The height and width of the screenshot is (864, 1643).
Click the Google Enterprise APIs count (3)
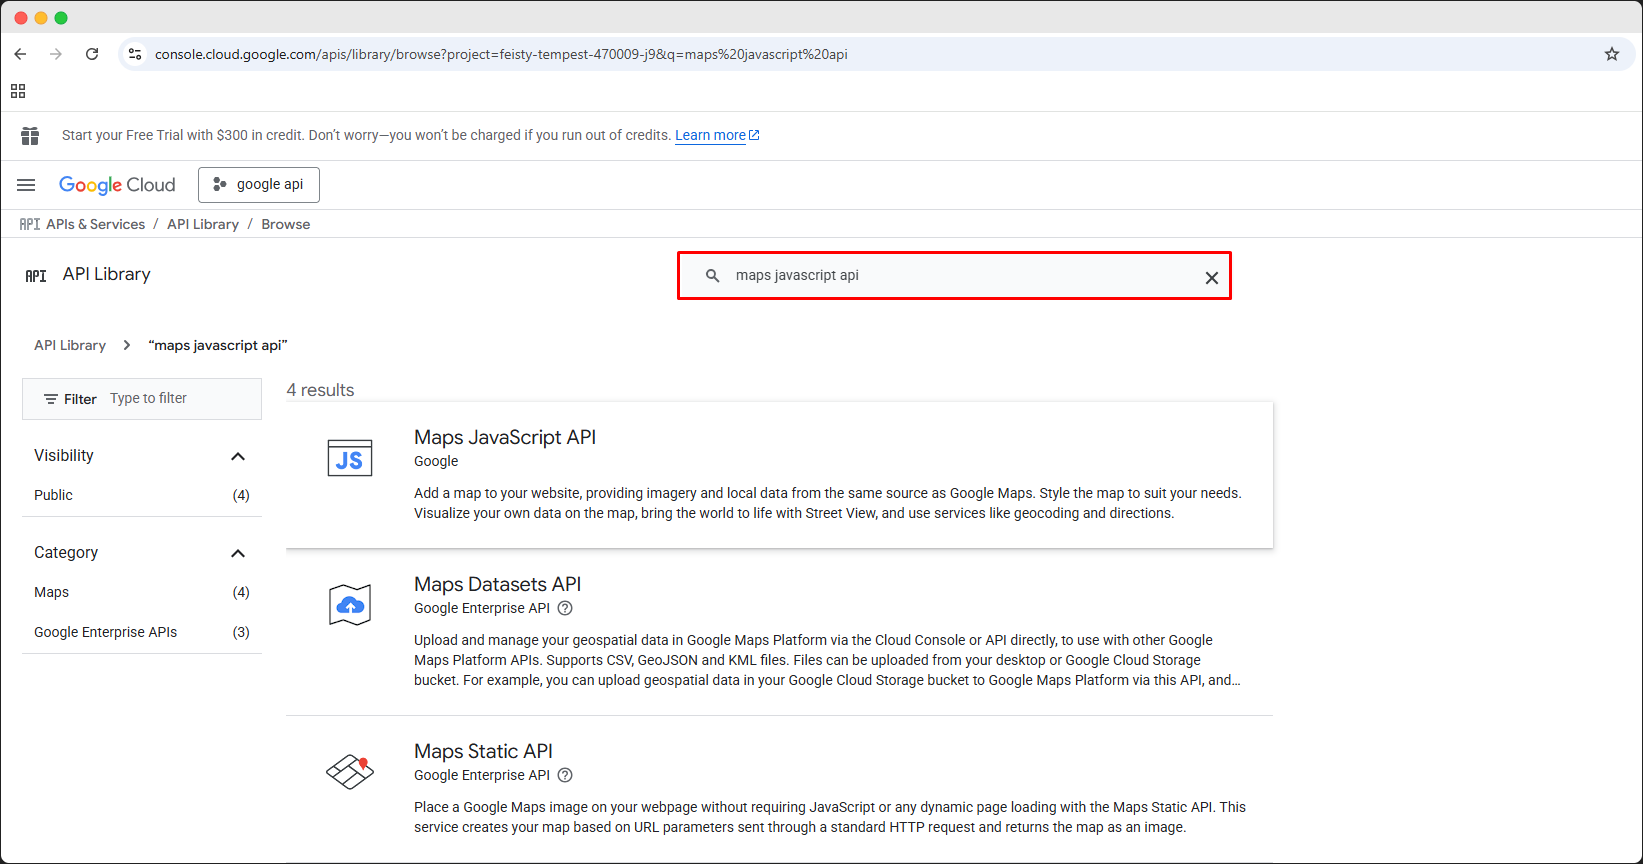coord(241,632)
